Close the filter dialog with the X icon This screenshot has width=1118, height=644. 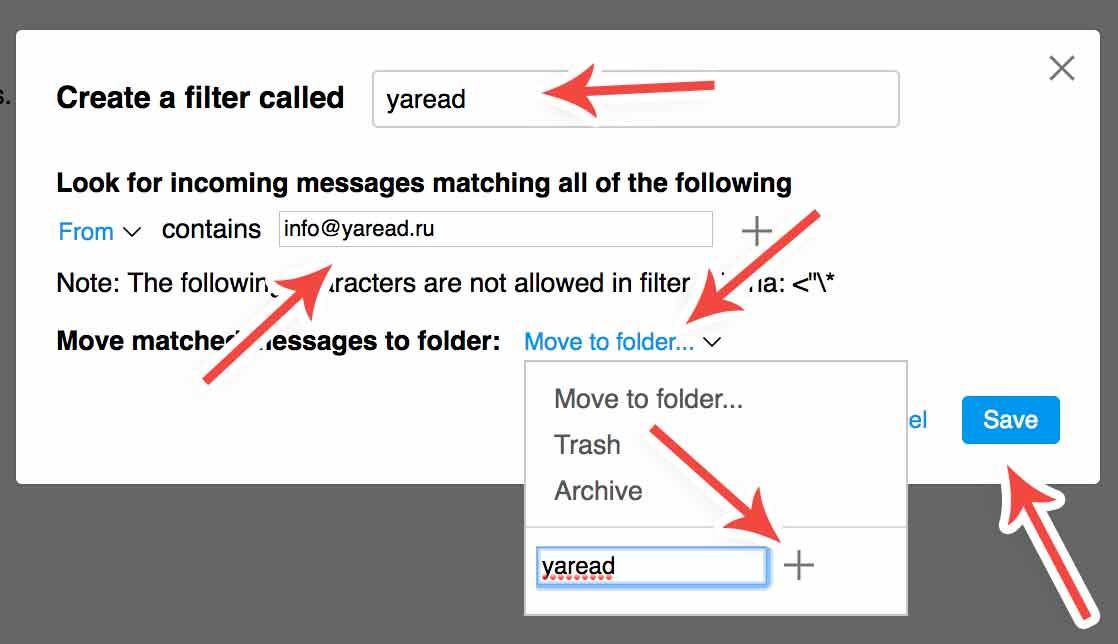click(1061, 68)
